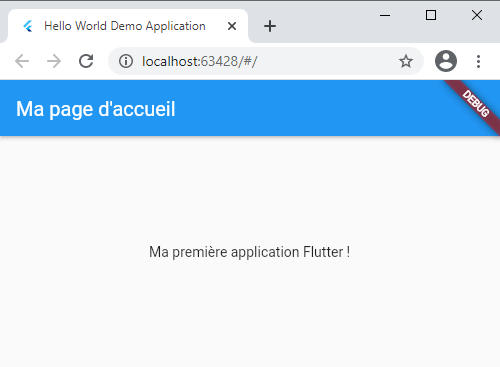Viewport: 500px width, 367px height.
Task: View site information icon
Action: pyautogui.click(x=126, y=61)
